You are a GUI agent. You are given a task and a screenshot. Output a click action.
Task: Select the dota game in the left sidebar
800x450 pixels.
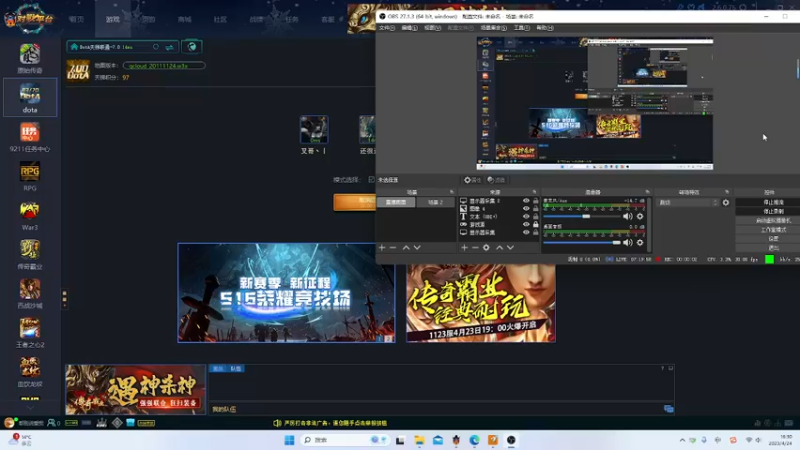[30, 97]
